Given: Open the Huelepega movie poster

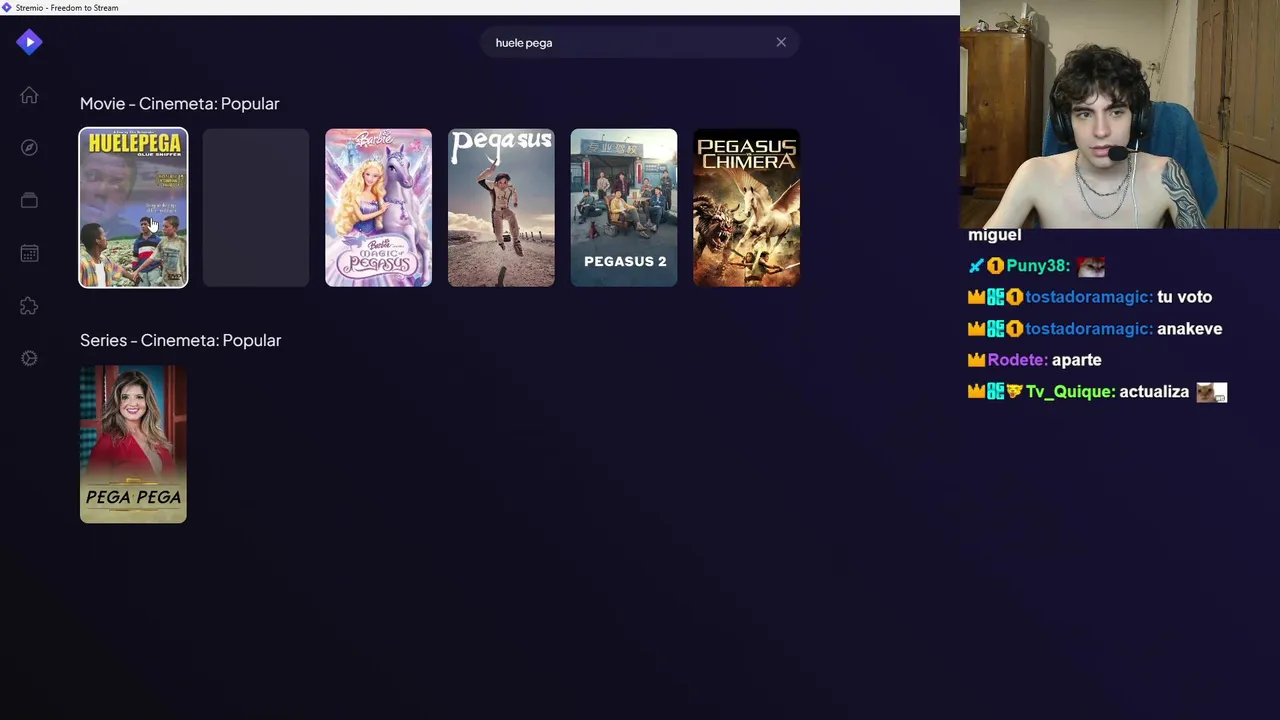Looking at the screenshot, I should [x=133, y=207].
